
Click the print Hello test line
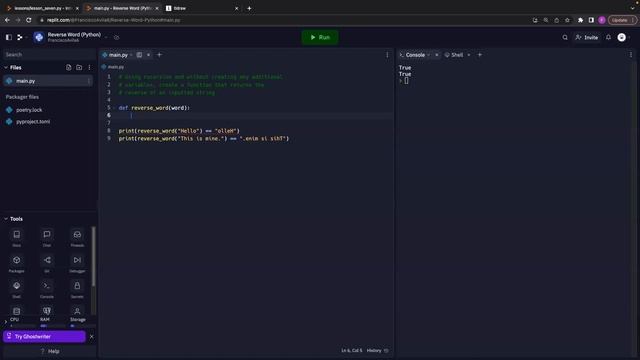pos(179,131)
